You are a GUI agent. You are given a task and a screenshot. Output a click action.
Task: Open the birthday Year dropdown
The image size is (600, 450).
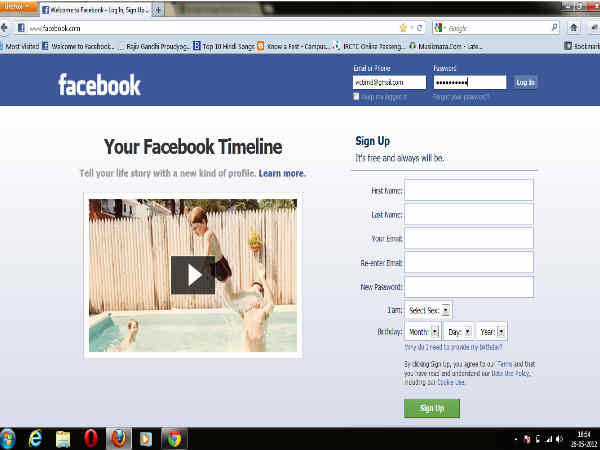[492, 331]
